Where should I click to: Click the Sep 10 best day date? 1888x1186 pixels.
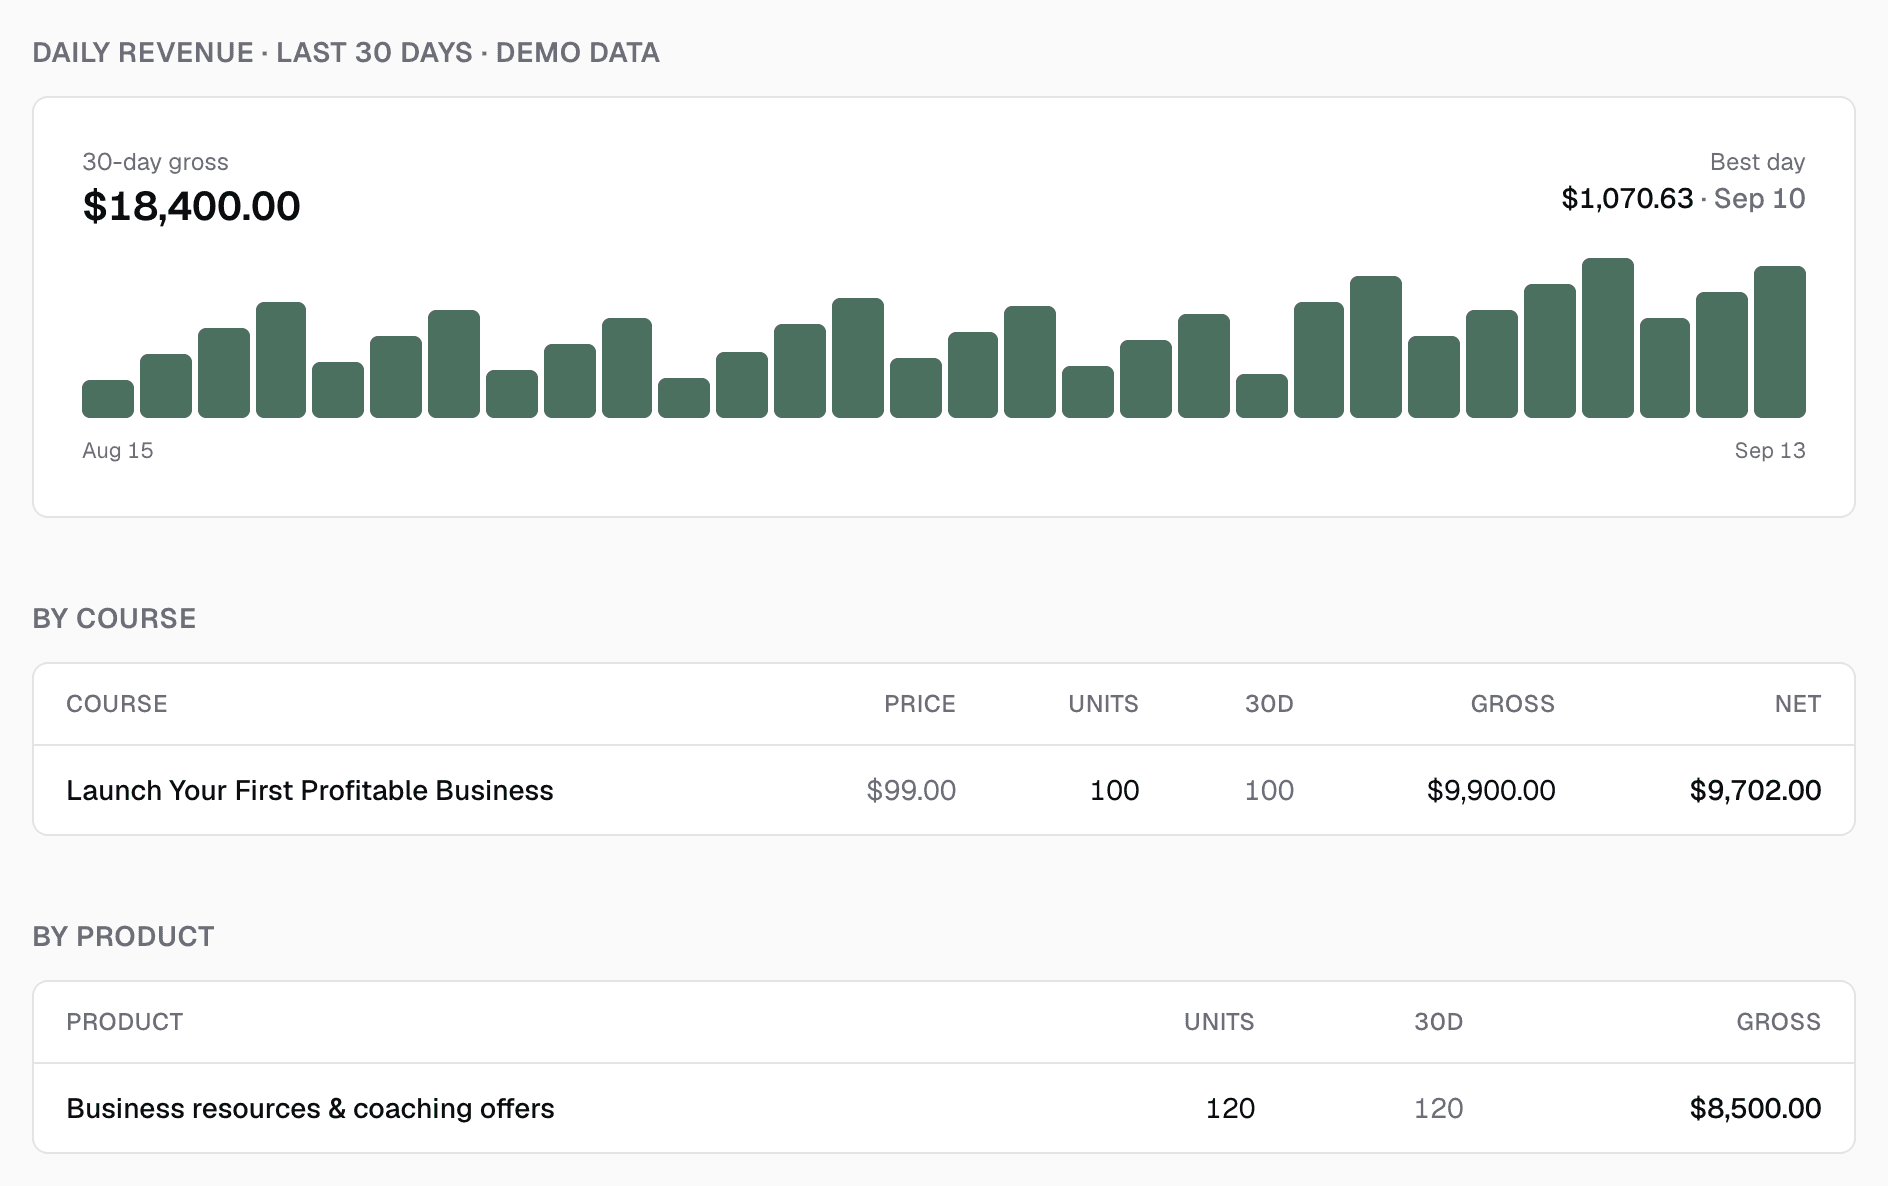pyautogui.click(x=1759, y=198)
